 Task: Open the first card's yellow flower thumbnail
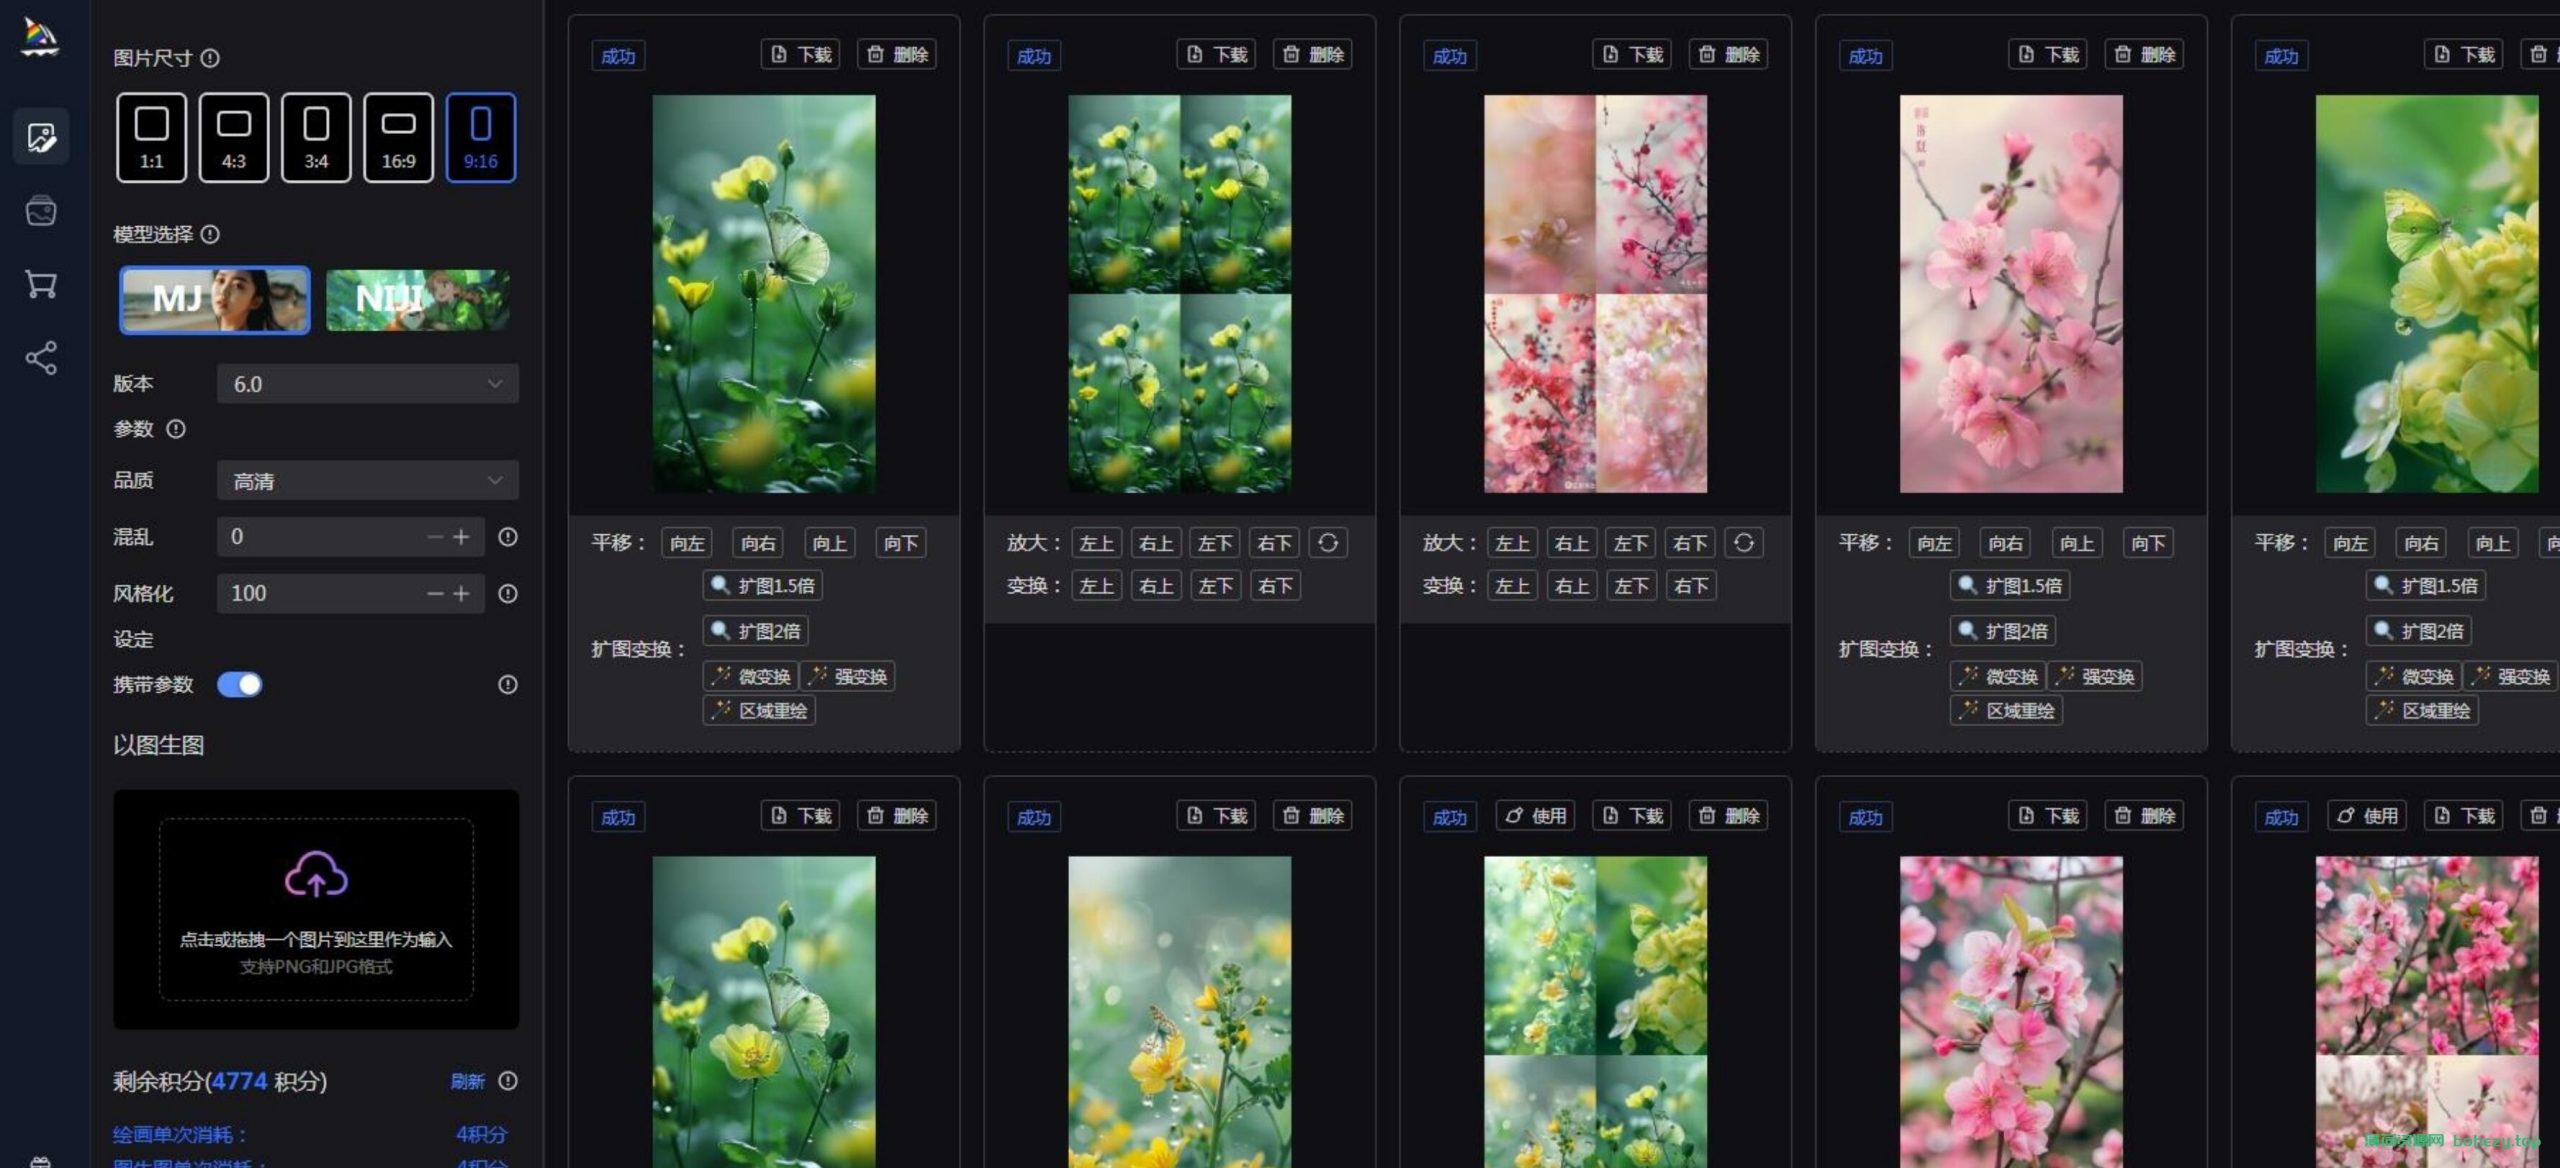pos(764,294)
